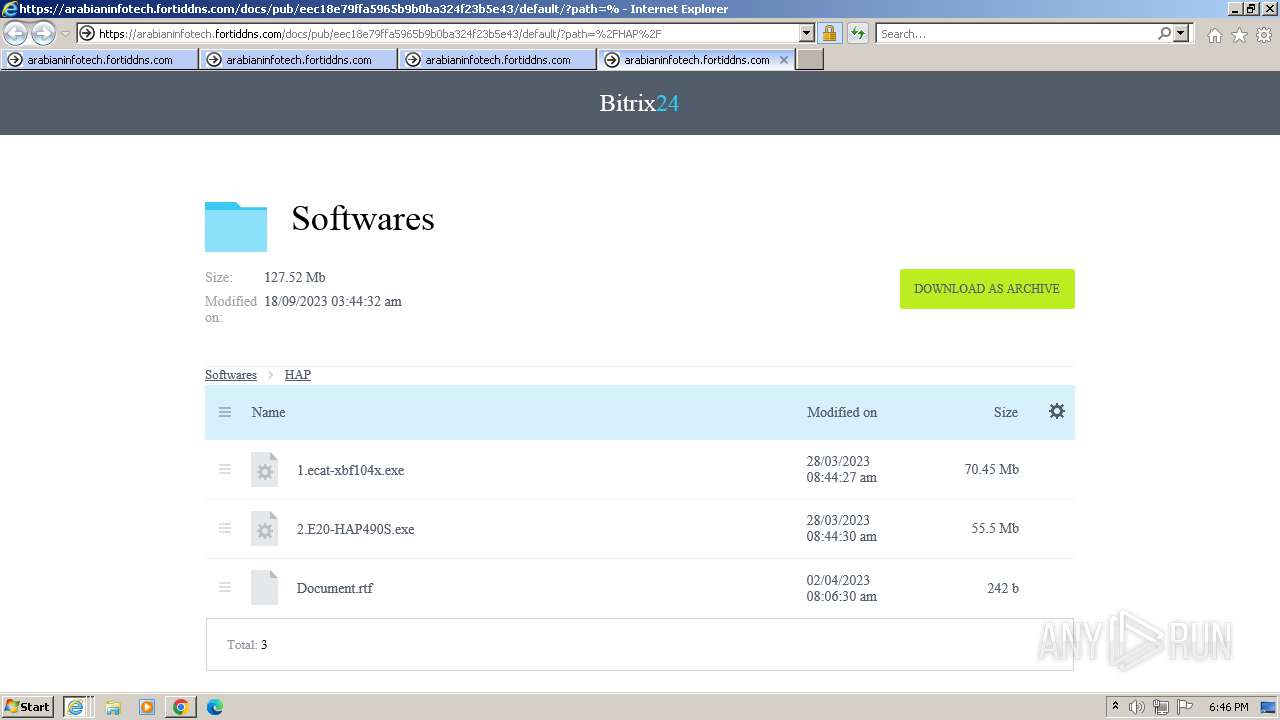Click the 6:46 PM taskbar clock
This screenshot has width=1280, height=720.
pyautogui.click(x=1228, y=707)
